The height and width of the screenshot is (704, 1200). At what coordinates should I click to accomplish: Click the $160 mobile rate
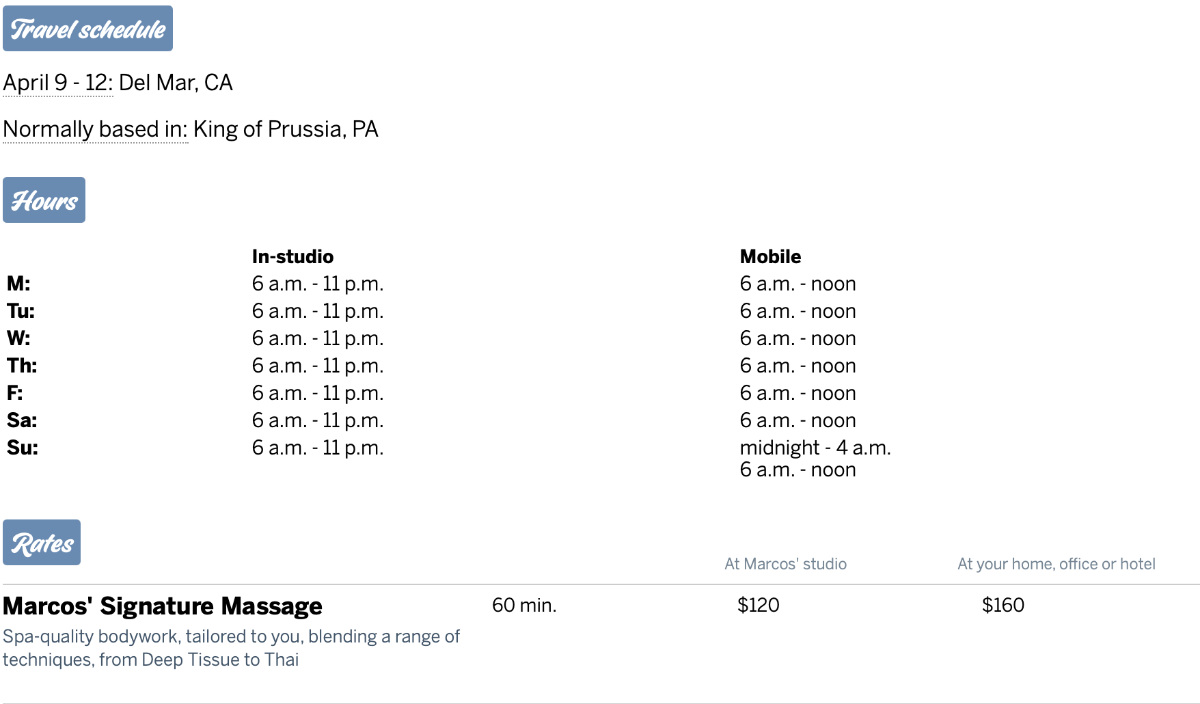click(1003, 605)
